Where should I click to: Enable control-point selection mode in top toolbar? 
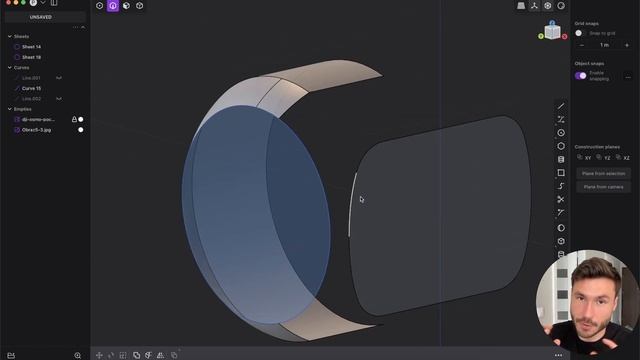pyautogui.click(x=99, y=6)
